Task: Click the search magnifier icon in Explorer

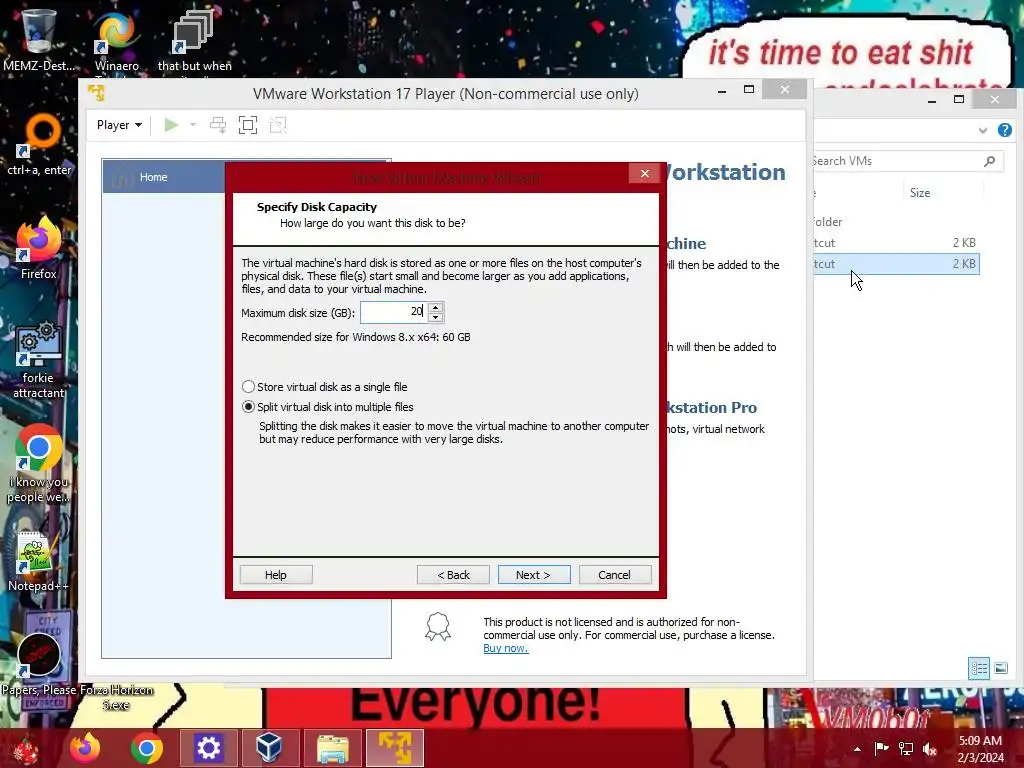Action: (x=990, y=161)
